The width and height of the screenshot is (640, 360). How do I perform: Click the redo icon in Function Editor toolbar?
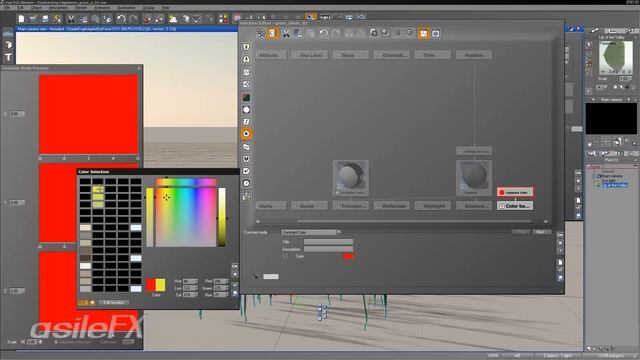[336, 33]
